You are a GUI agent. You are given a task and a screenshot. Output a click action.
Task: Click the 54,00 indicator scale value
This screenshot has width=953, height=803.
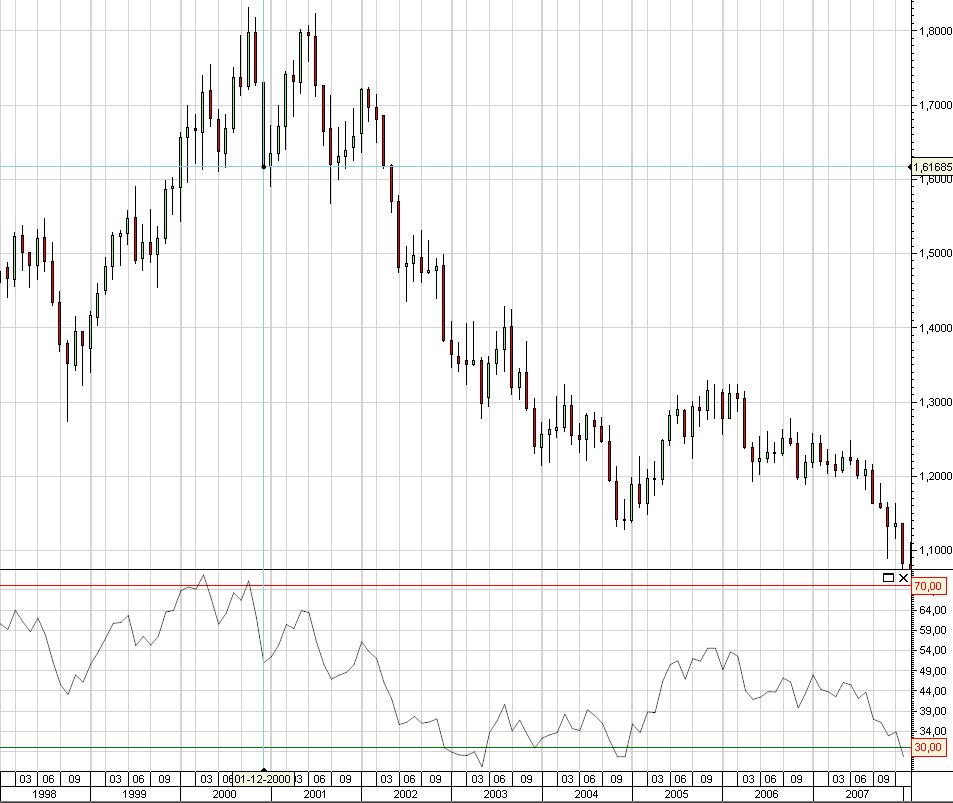[934, 650]
